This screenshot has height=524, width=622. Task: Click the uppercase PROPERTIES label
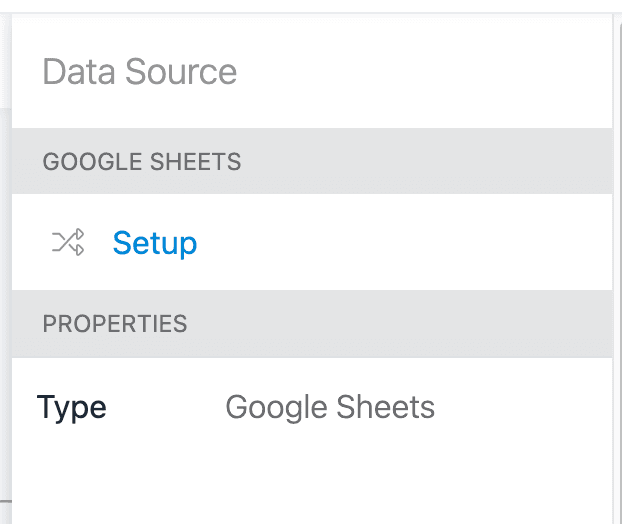pyautogui.click(x=115, y=324)
